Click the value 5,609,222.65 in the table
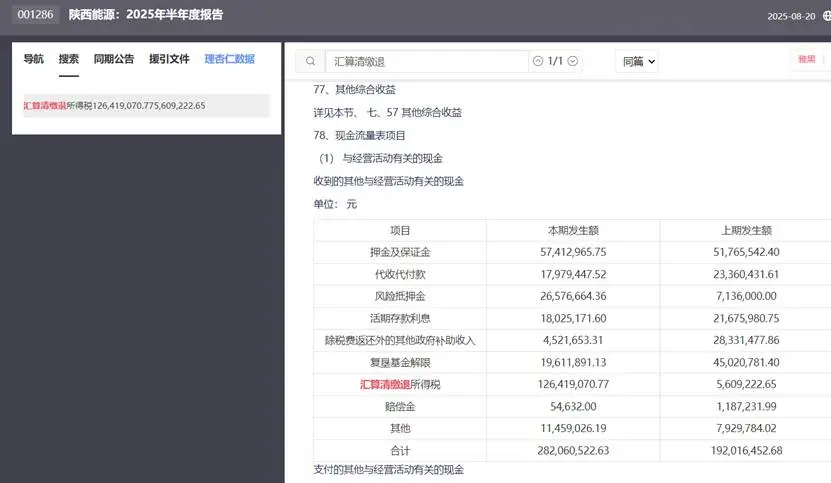 (746, 384)
